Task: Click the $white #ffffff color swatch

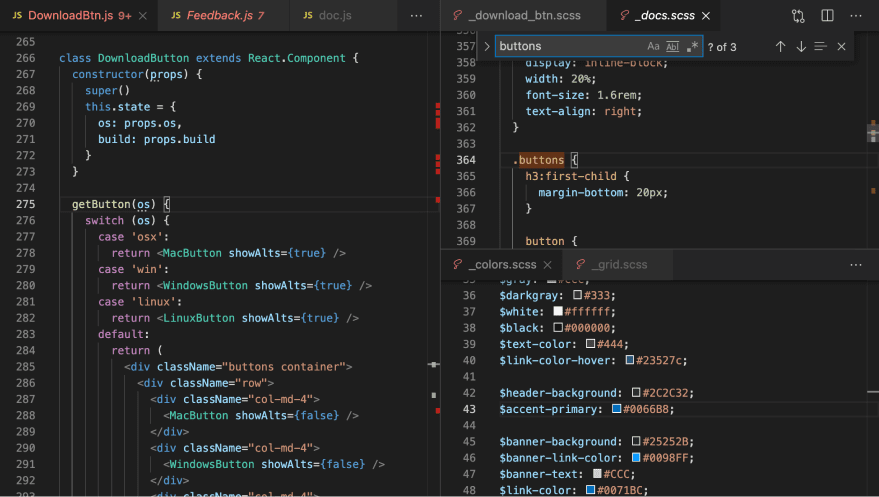Action: pyautogui.click(x=558, y=312)
